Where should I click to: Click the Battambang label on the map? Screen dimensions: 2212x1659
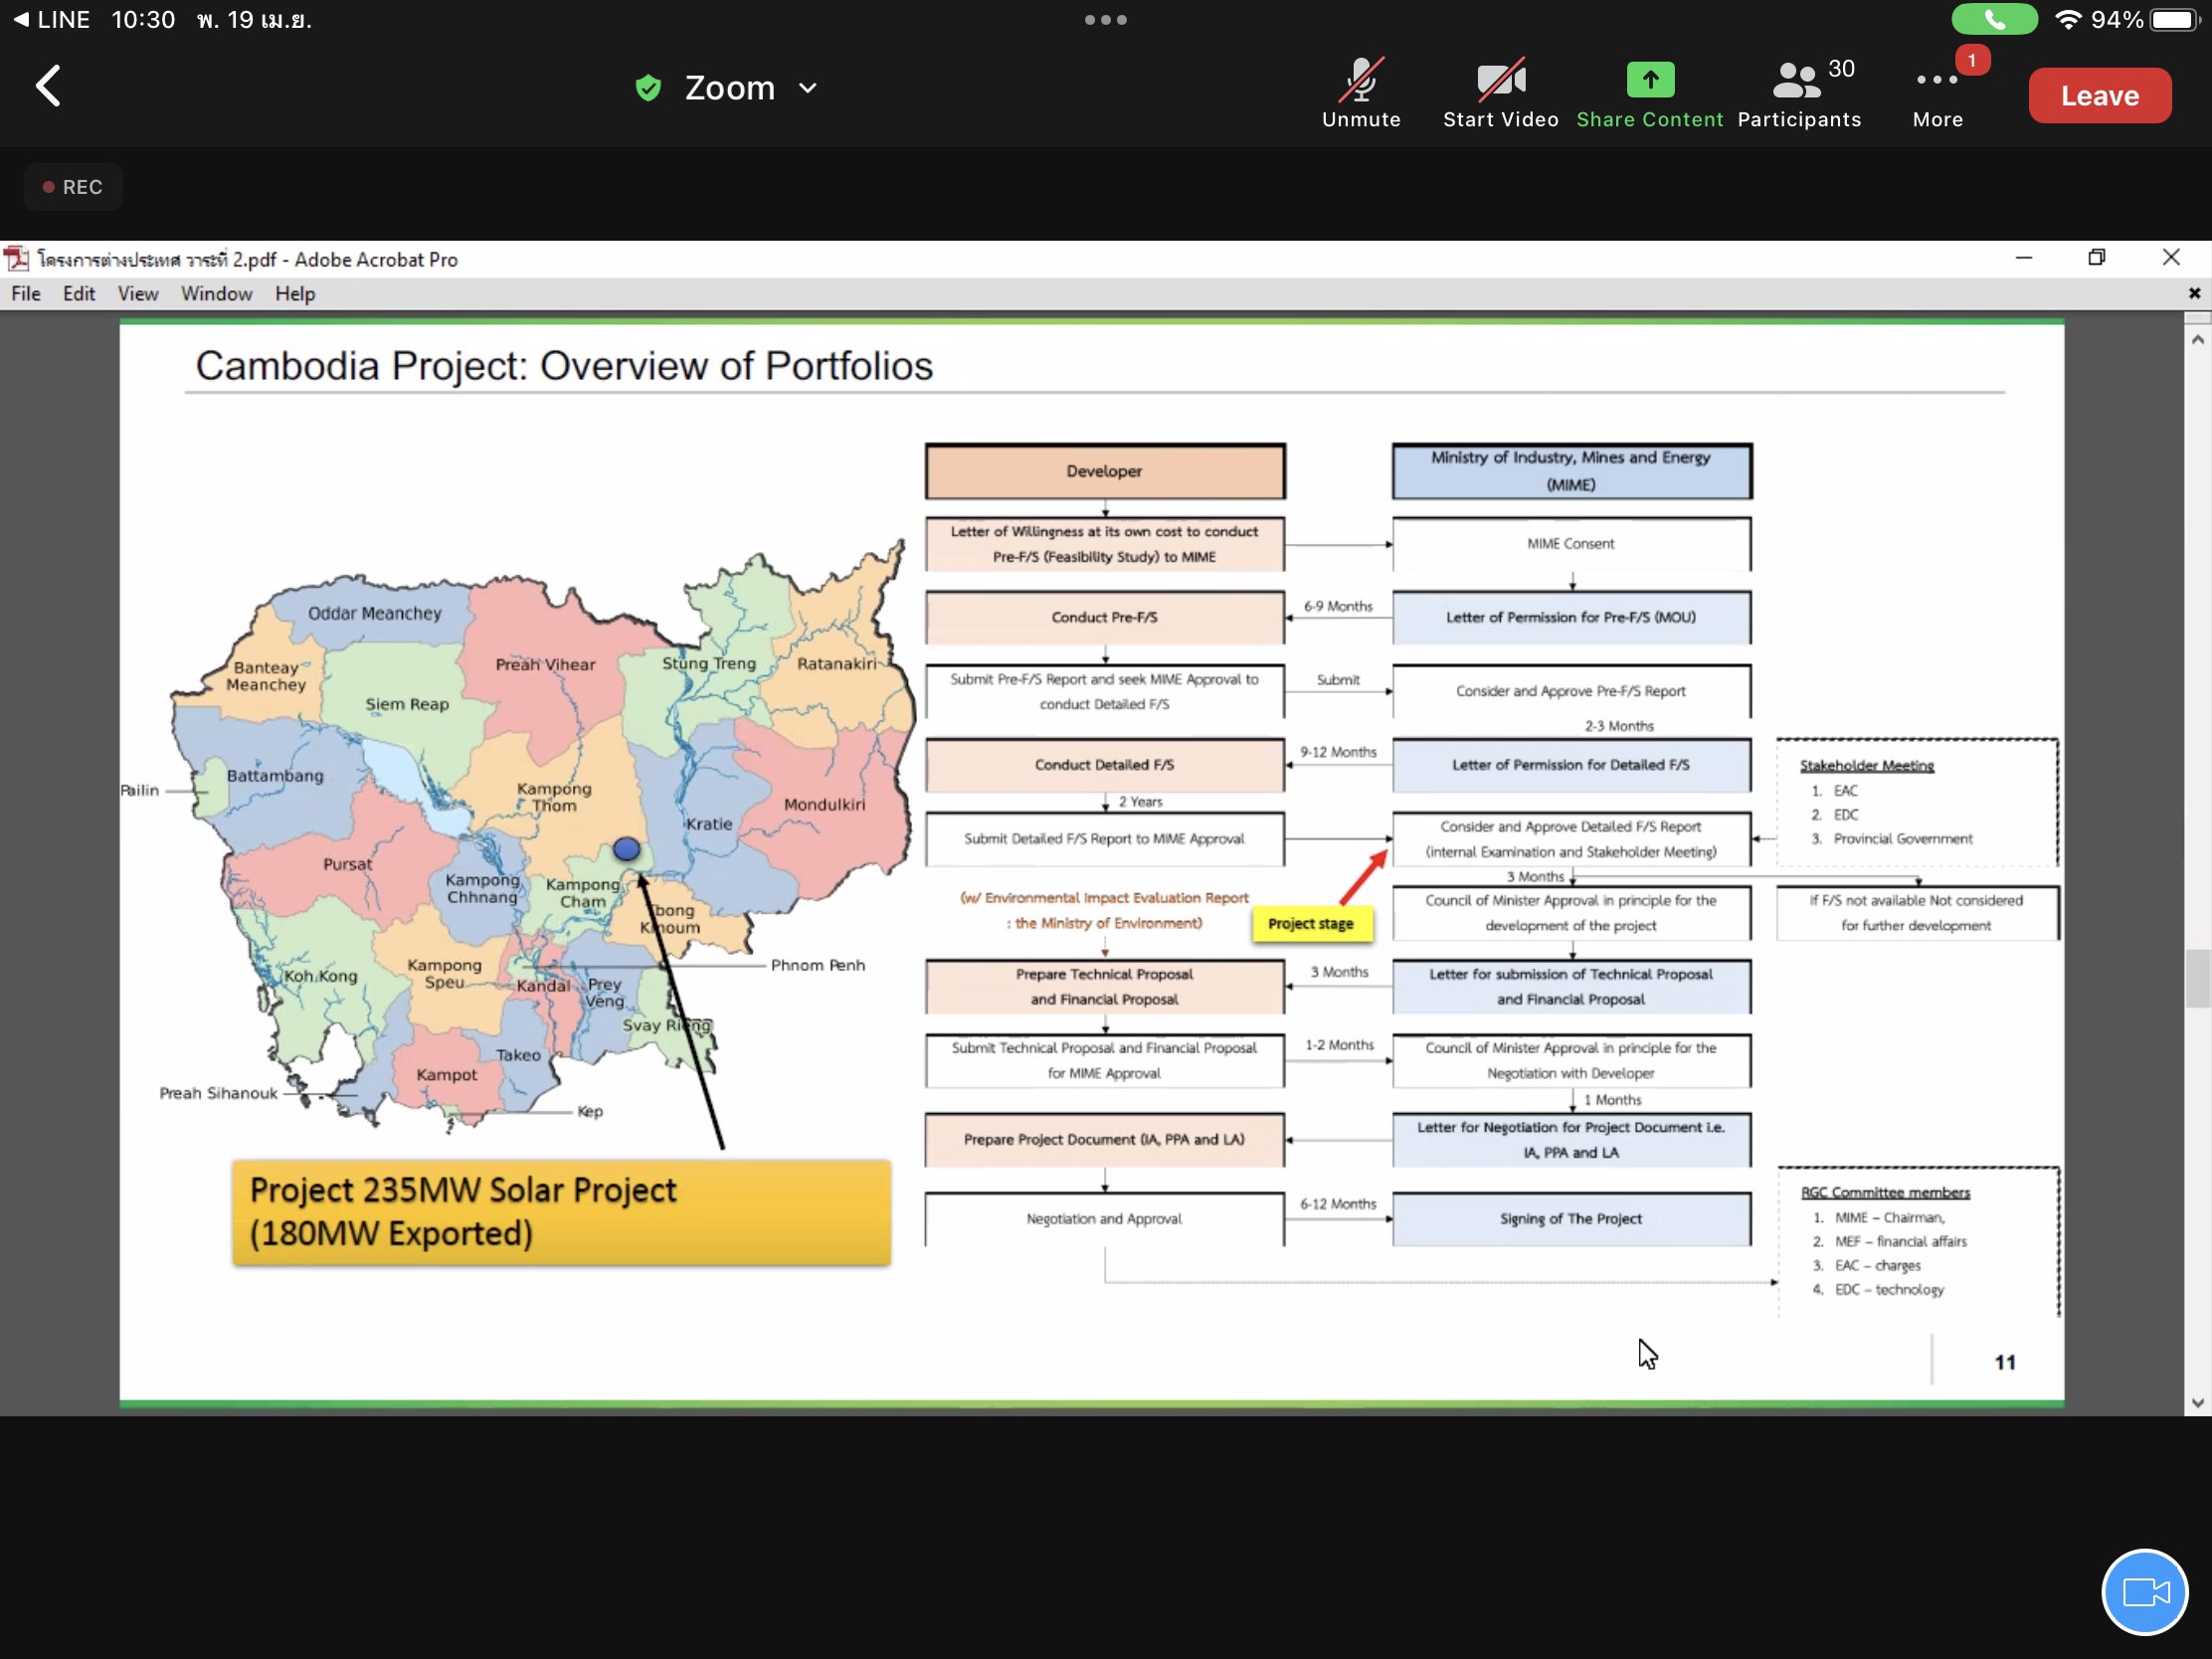click(x=275, y=776)
